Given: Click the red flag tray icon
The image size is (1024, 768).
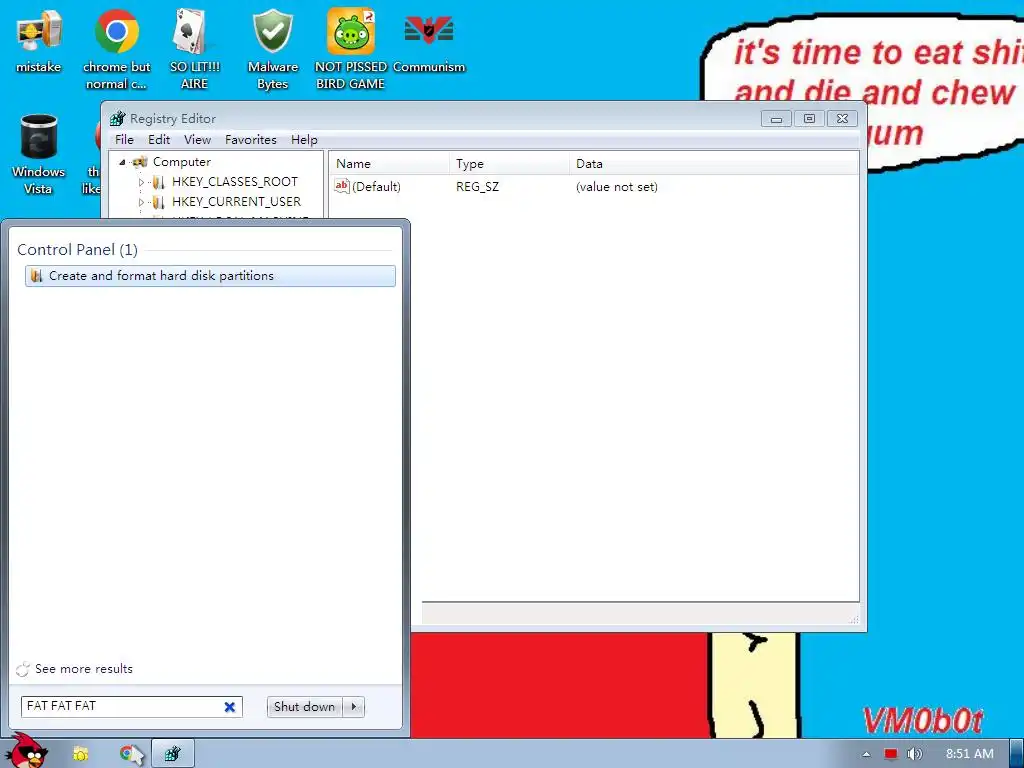Looking at the screenshot, I should [891, 754].
